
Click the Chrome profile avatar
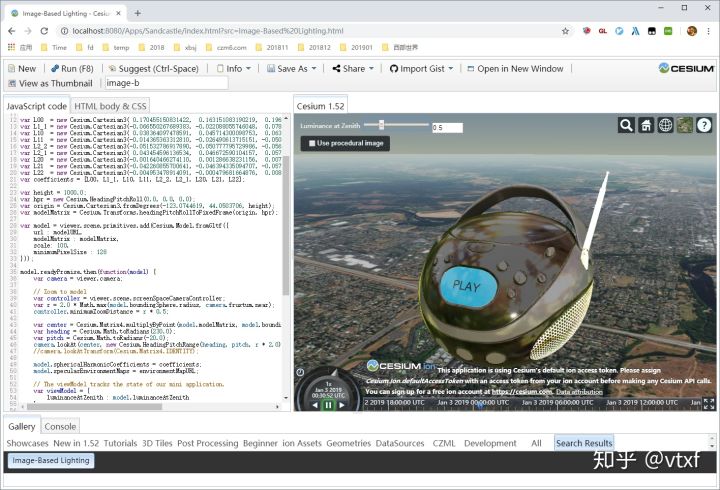coord(692,31)
